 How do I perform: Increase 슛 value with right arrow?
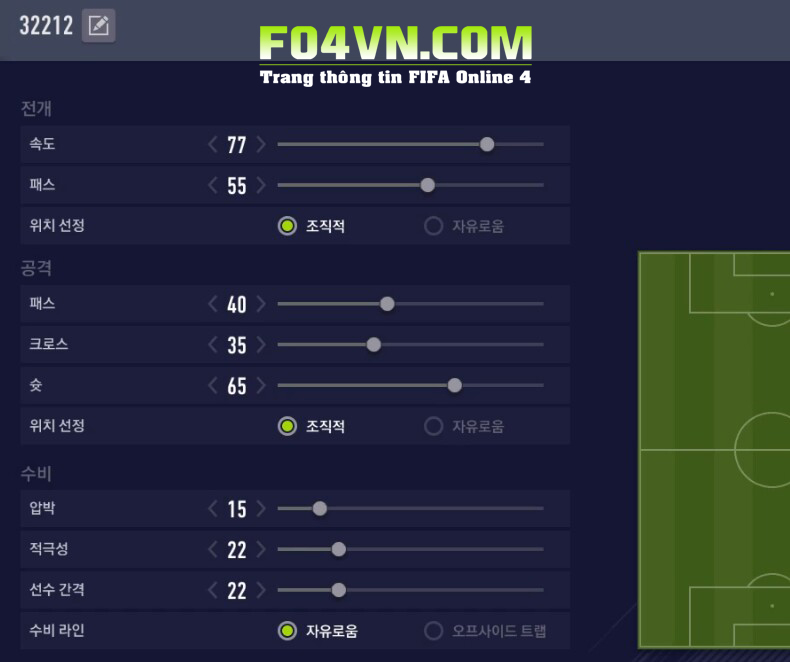click(261, 385)
